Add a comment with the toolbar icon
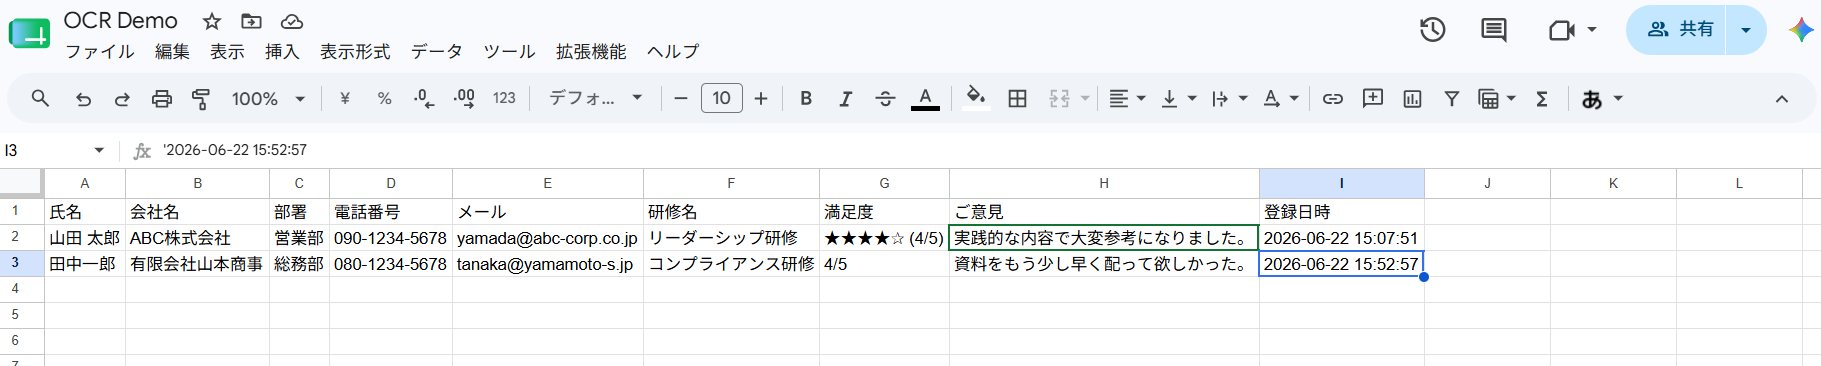1821x366 pixels. click(1373, 98)
